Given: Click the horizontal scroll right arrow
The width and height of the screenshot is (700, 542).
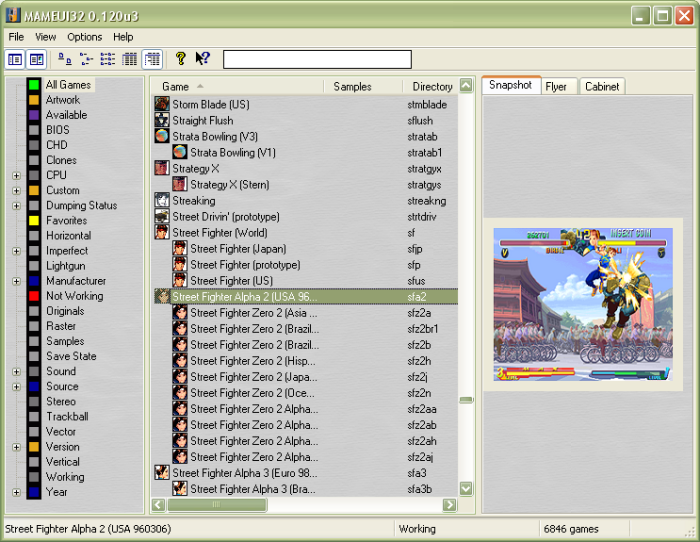Looking at the screenshot, I should click(450, 504).
